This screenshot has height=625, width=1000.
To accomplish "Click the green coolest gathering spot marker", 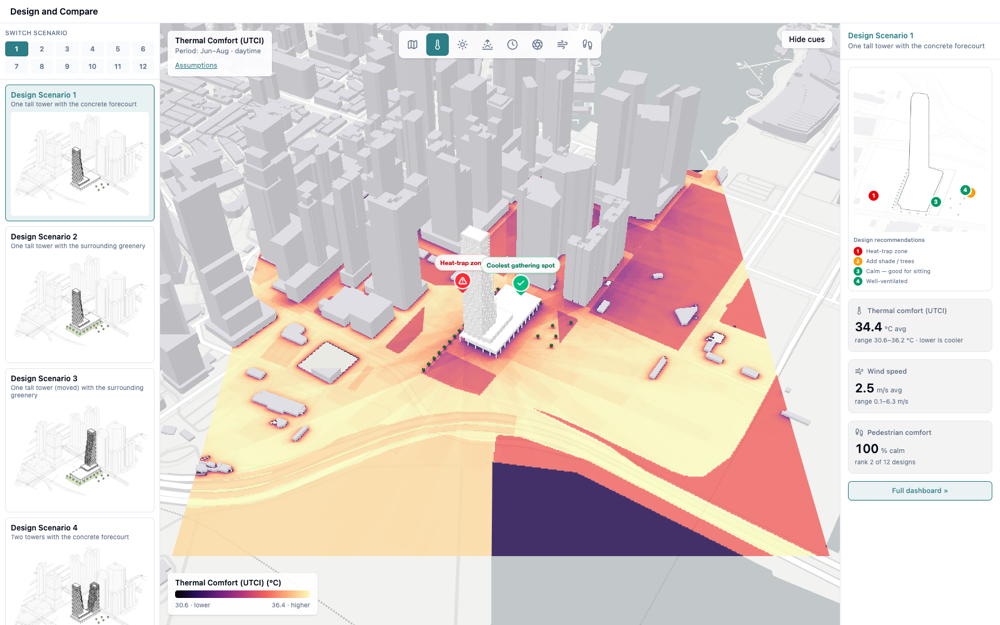I will [521, 284].
